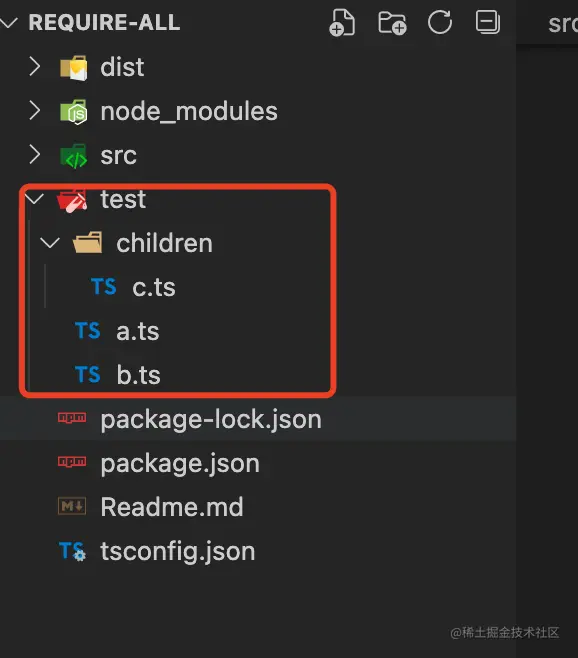This screenshot has width=578, height=658.
Task: Collapse the REQUIRE-ALL root section chevron
Action: pyautogui.click(x=9, y=22)
